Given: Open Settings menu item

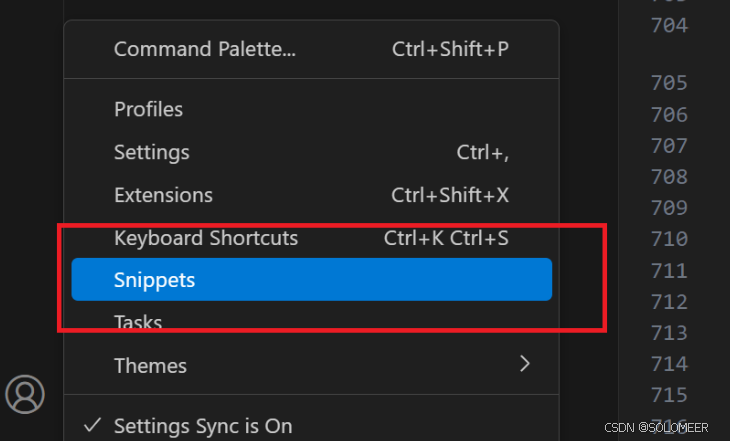Looking at the screenshot, I should click(x=152, y=152).
